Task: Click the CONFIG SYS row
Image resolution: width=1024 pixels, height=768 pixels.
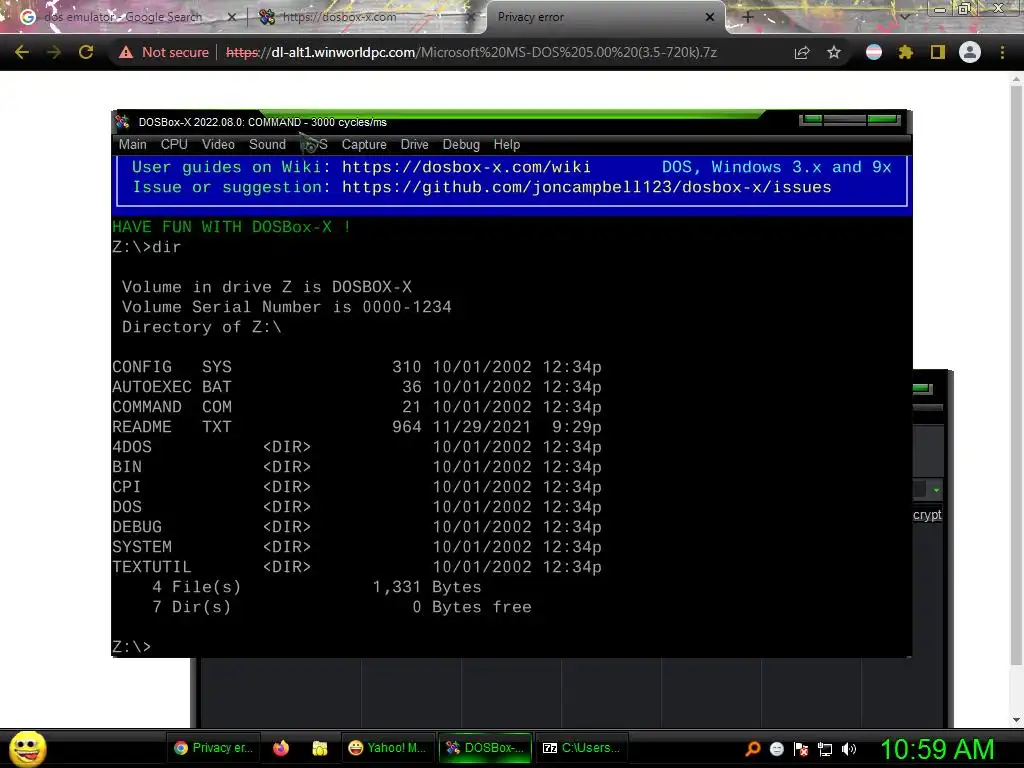Action: coord(357,367)
